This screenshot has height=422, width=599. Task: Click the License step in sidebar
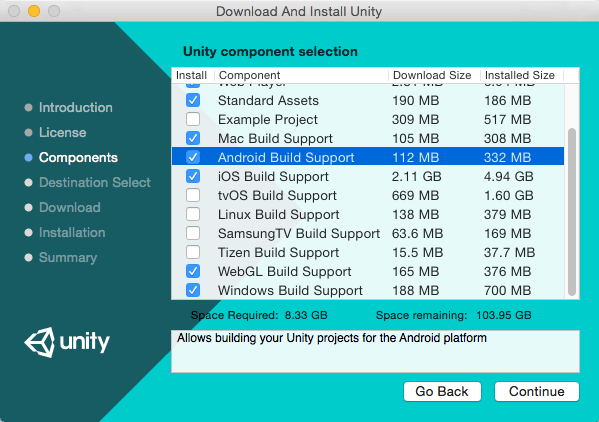tap(63, 133)
